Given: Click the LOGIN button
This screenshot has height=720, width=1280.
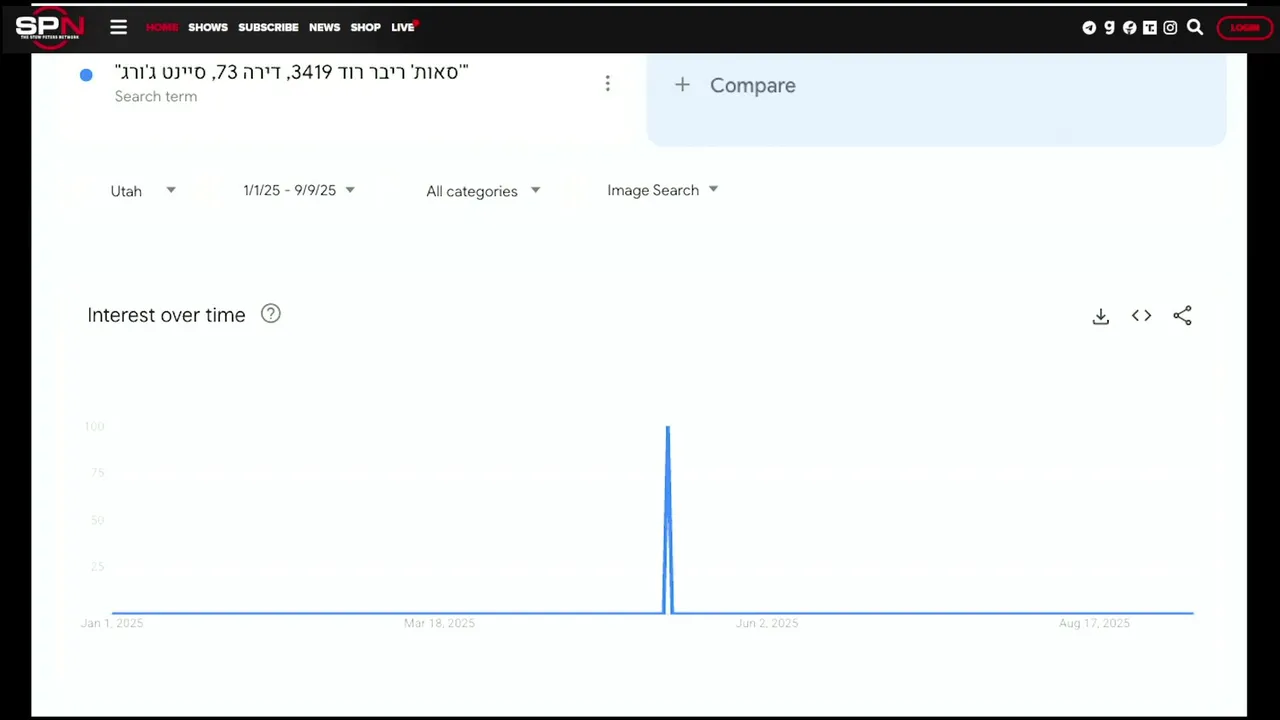Looking at the screenshot, I should click(1244, 28).
